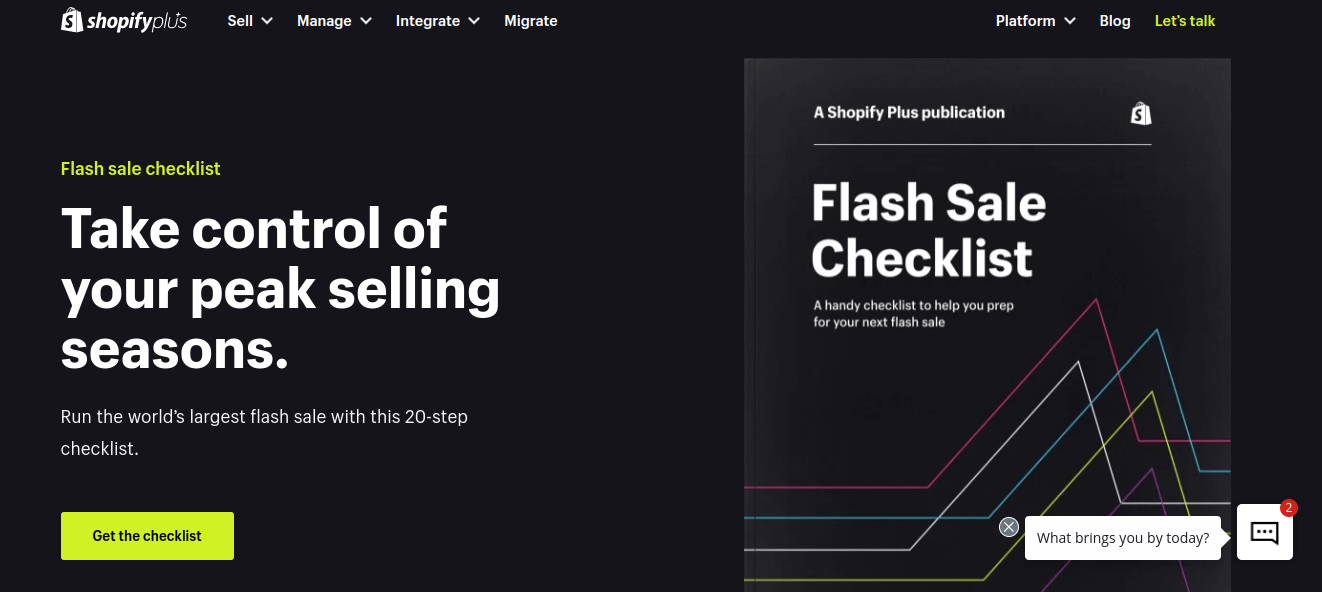Image resolution: width=1322 pixels, height=592 pixels.
Task: Click the red notification badge on chat
Action: pyautogui.click(x=1289, y=508)
